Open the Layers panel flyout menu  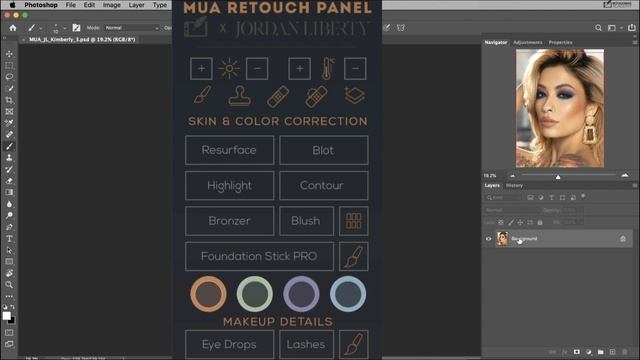(635, 185)
